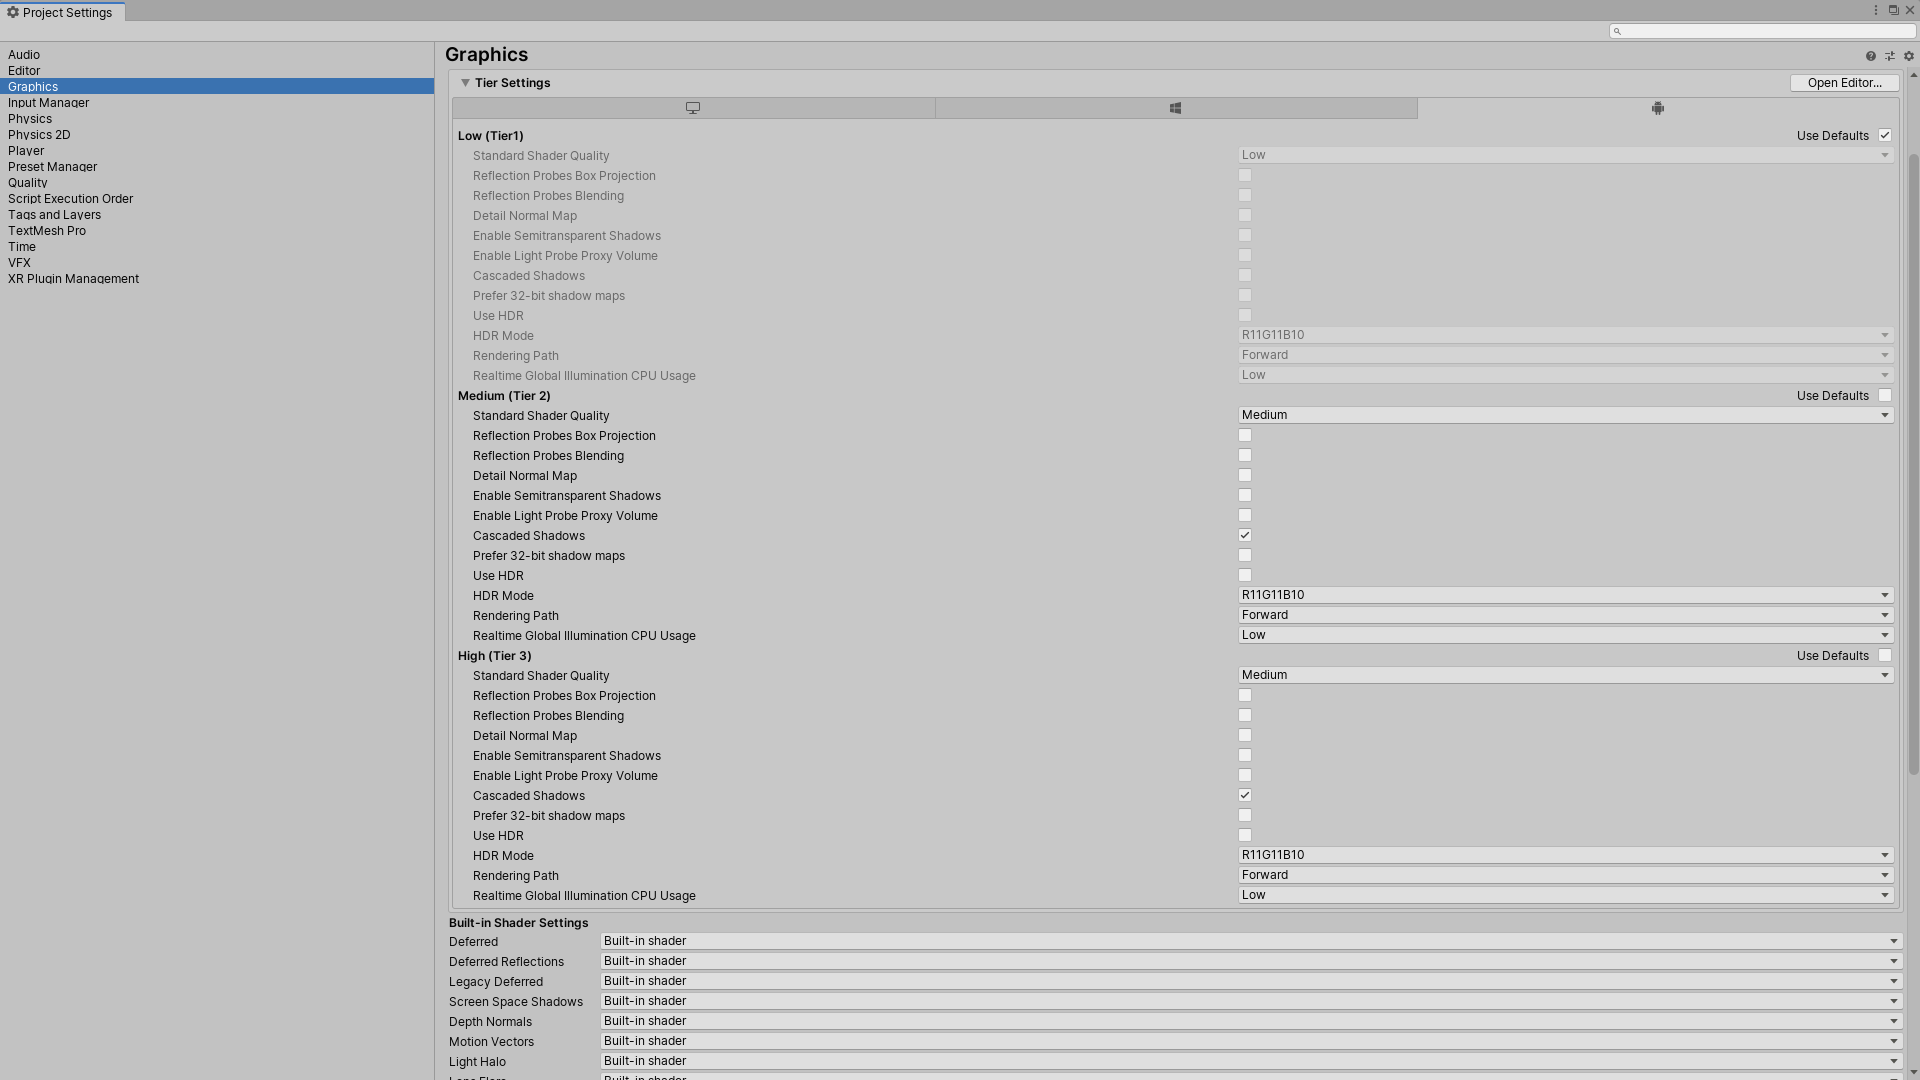Uncheck Use Defaults for Low Tier1

click(1885, 135)
